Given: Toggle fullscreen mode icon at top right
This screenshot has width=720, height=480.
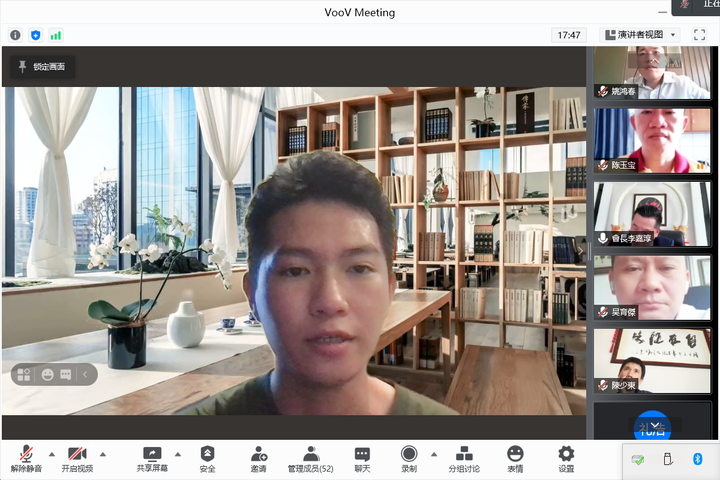Looking at the screenshot, I should coord(700,35).
